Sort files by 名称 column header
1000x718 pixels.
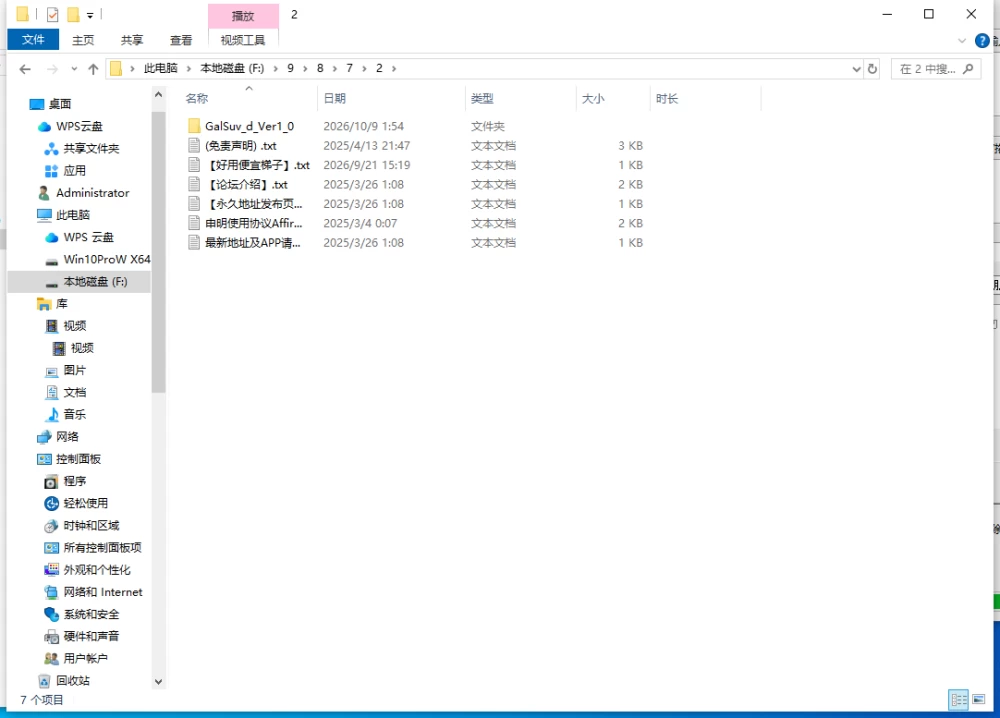tap(197, 99)
